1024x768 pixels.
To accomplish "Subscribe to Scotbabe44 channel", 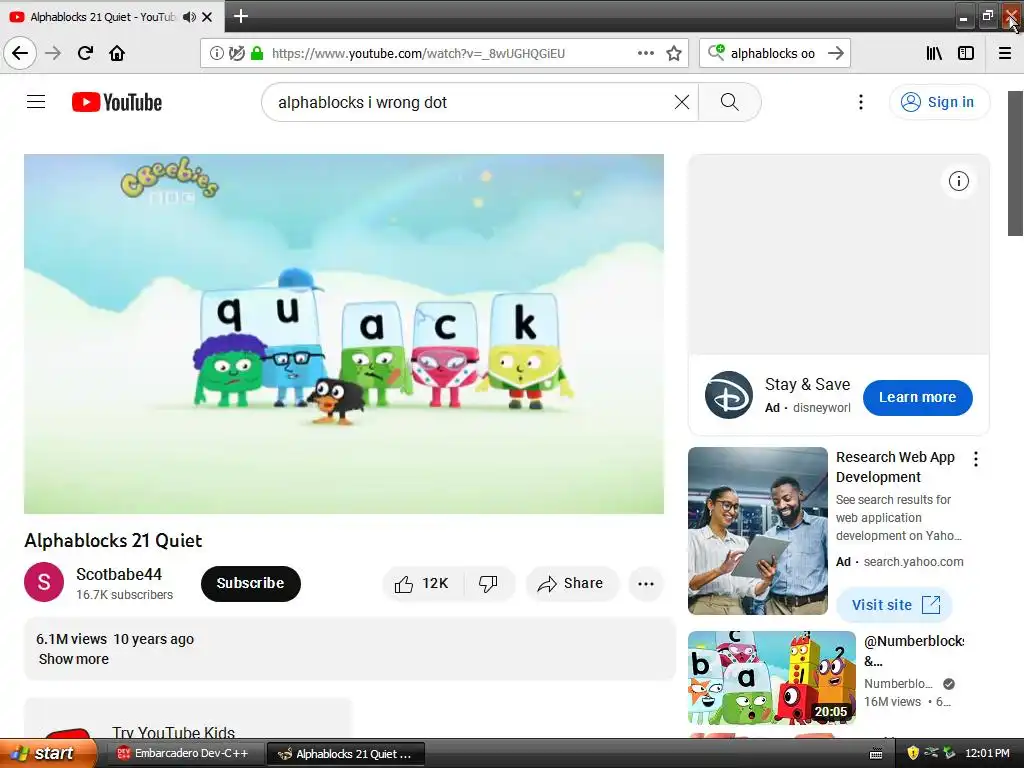I will click(250, 583).
